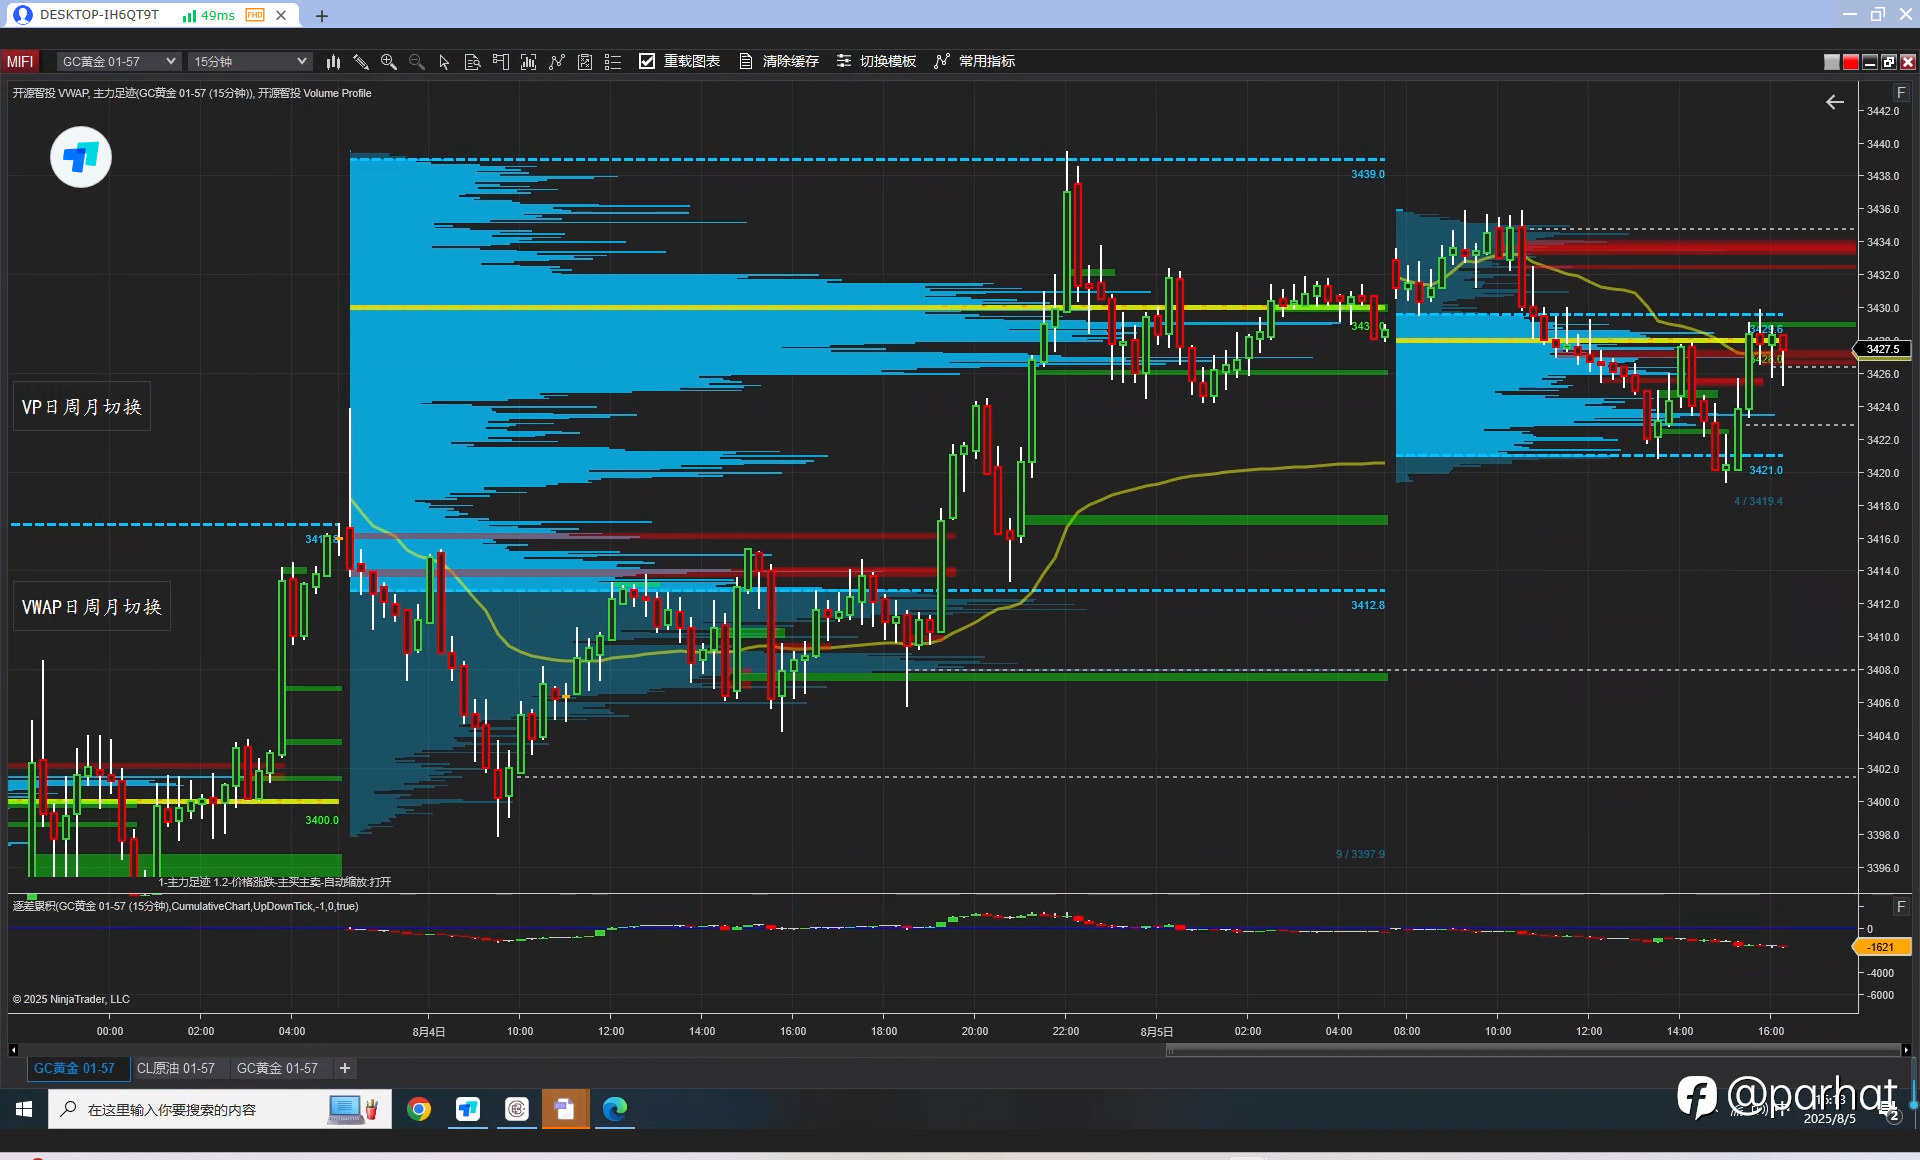Click the 49ms connection indicator
The image size is (1920, 1160).
pos(209,15)
